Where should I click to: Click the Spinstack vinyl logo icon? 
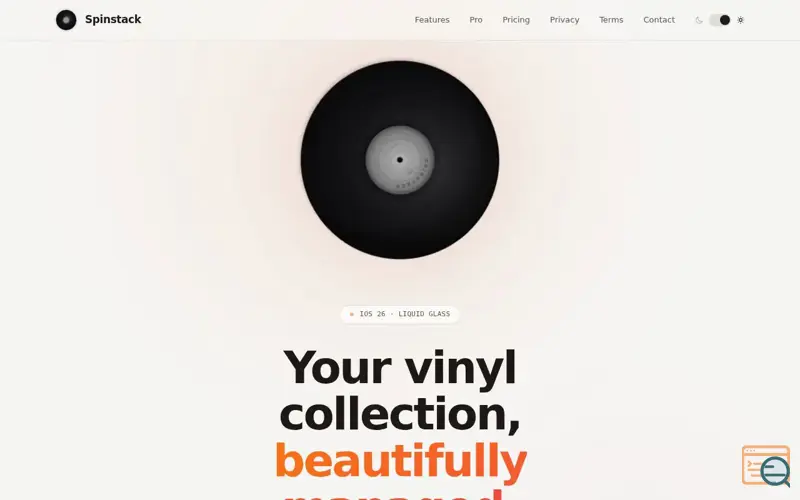click(x=66, y=20)
